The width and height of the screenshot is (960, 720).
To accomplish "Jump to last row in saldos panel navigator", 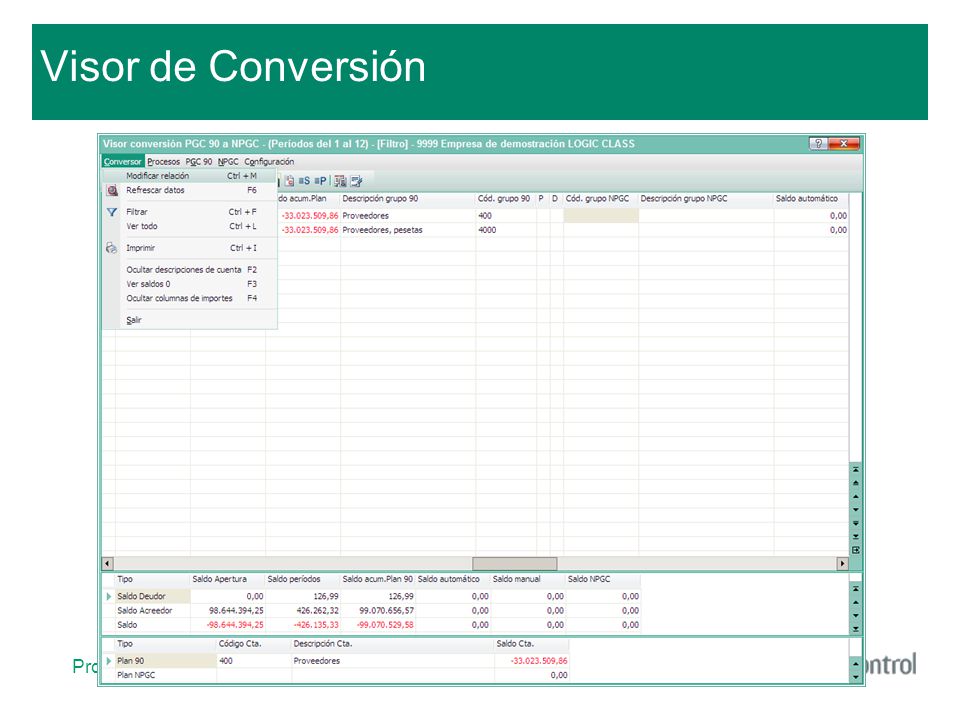I will 856,629.
